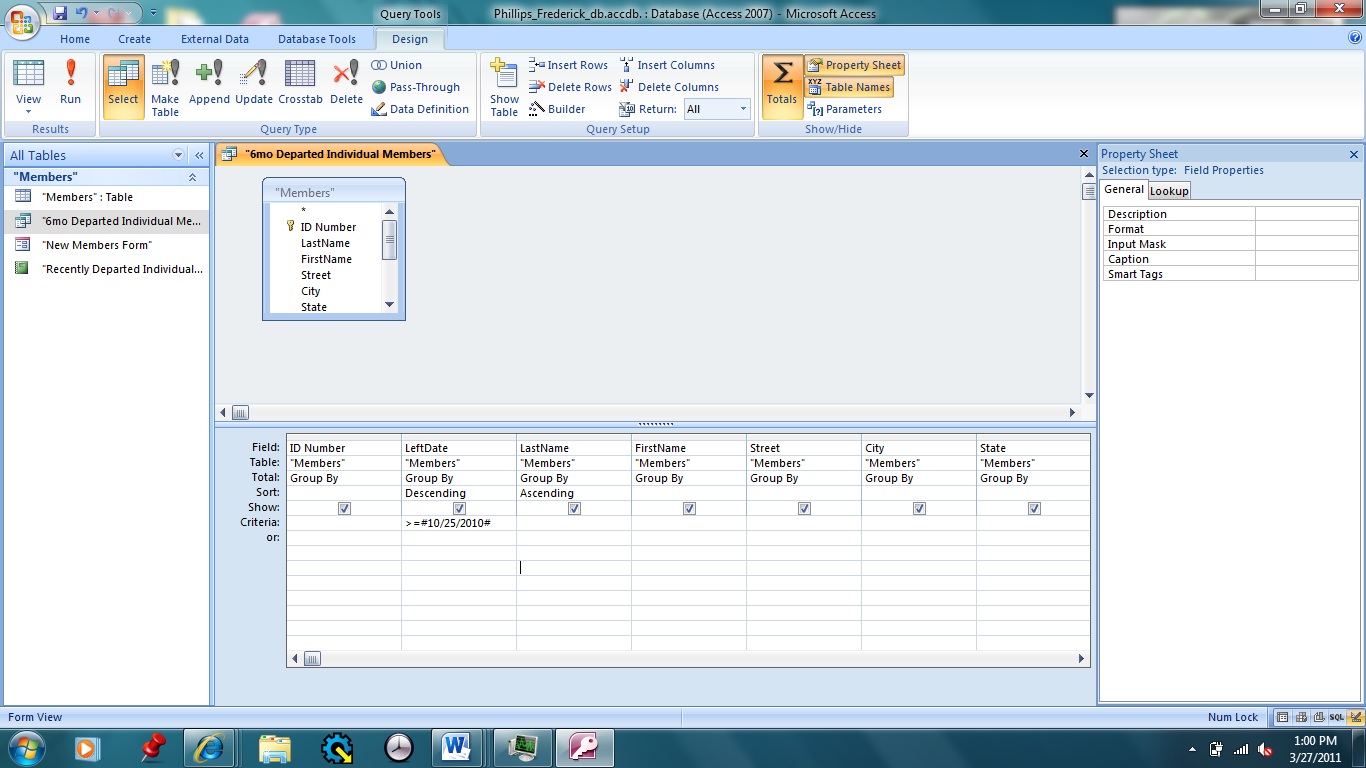Click the Windows Start button
This screenshot has height=768, width=1366.
25,748
